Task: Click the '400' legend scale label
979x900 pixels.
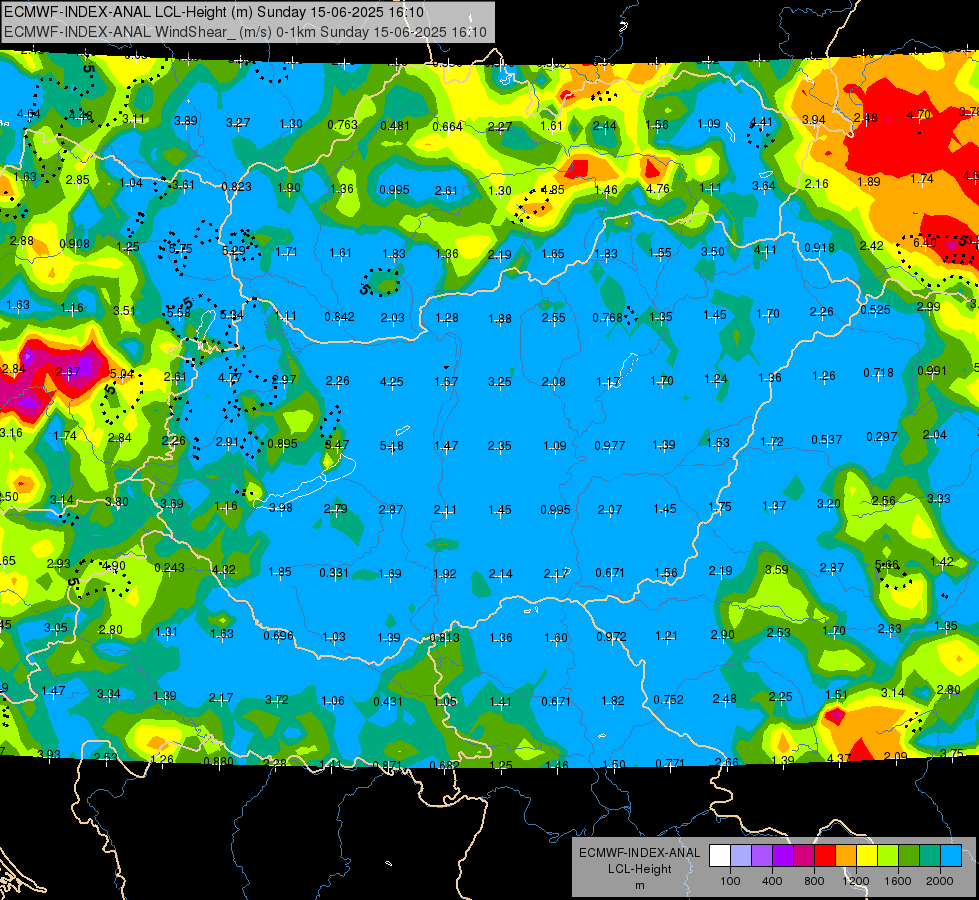Action: pos(772,881)
